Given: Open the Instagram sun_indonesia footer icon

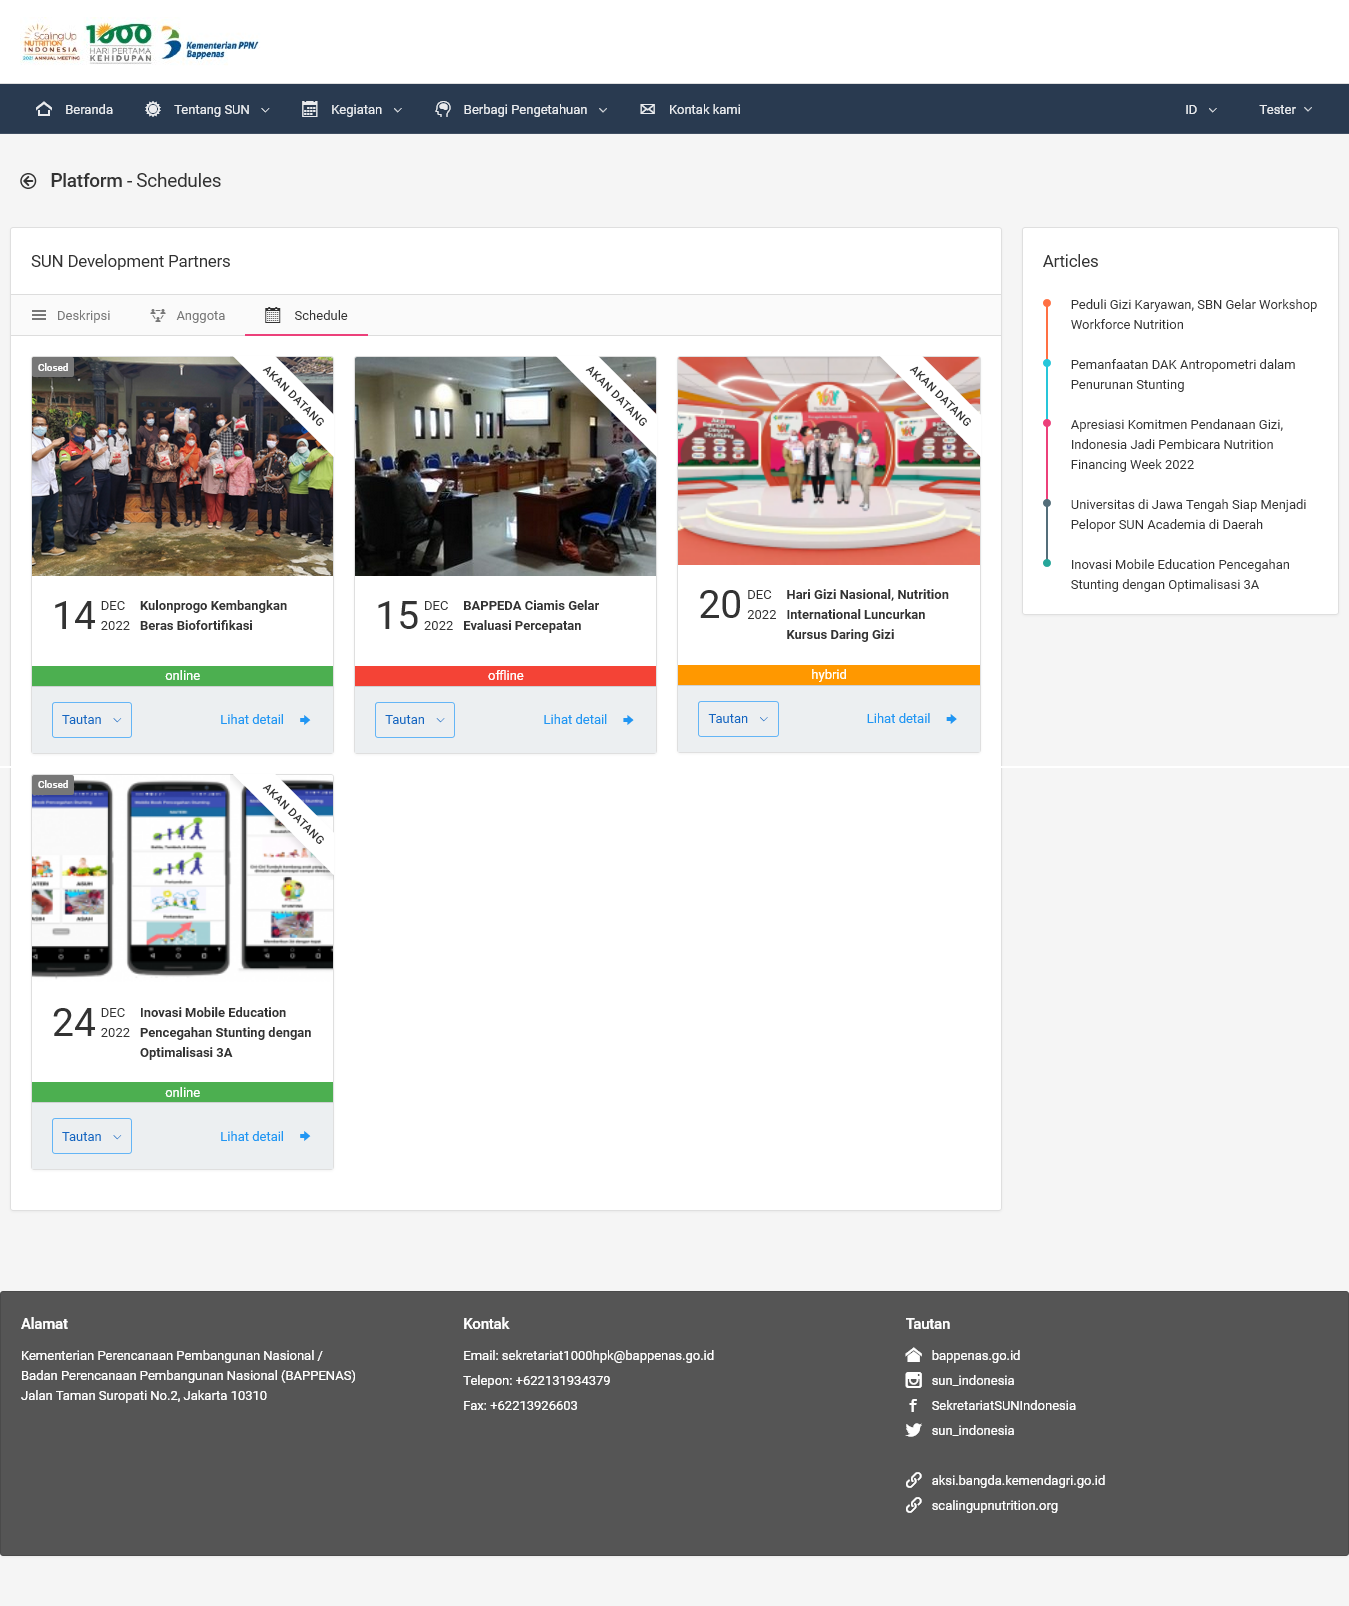Looking at the screenshot, I should (913, 1380).
